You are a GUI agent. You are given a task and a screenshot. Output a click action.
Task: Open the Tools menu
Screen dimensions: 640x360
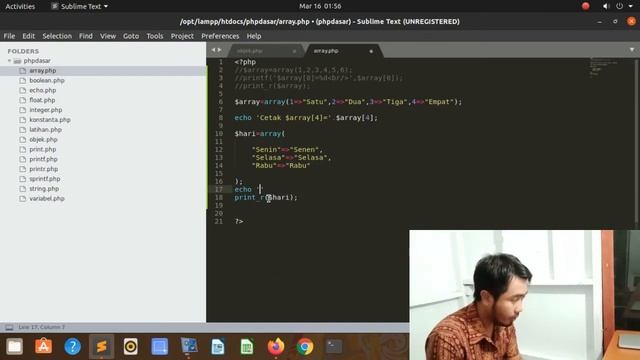[x=155, y=36]
